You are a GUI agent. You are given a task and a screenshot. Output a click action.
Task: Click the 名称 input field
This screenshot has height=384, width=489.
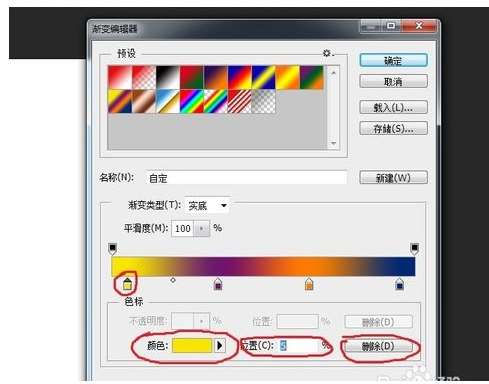point(246,178)
